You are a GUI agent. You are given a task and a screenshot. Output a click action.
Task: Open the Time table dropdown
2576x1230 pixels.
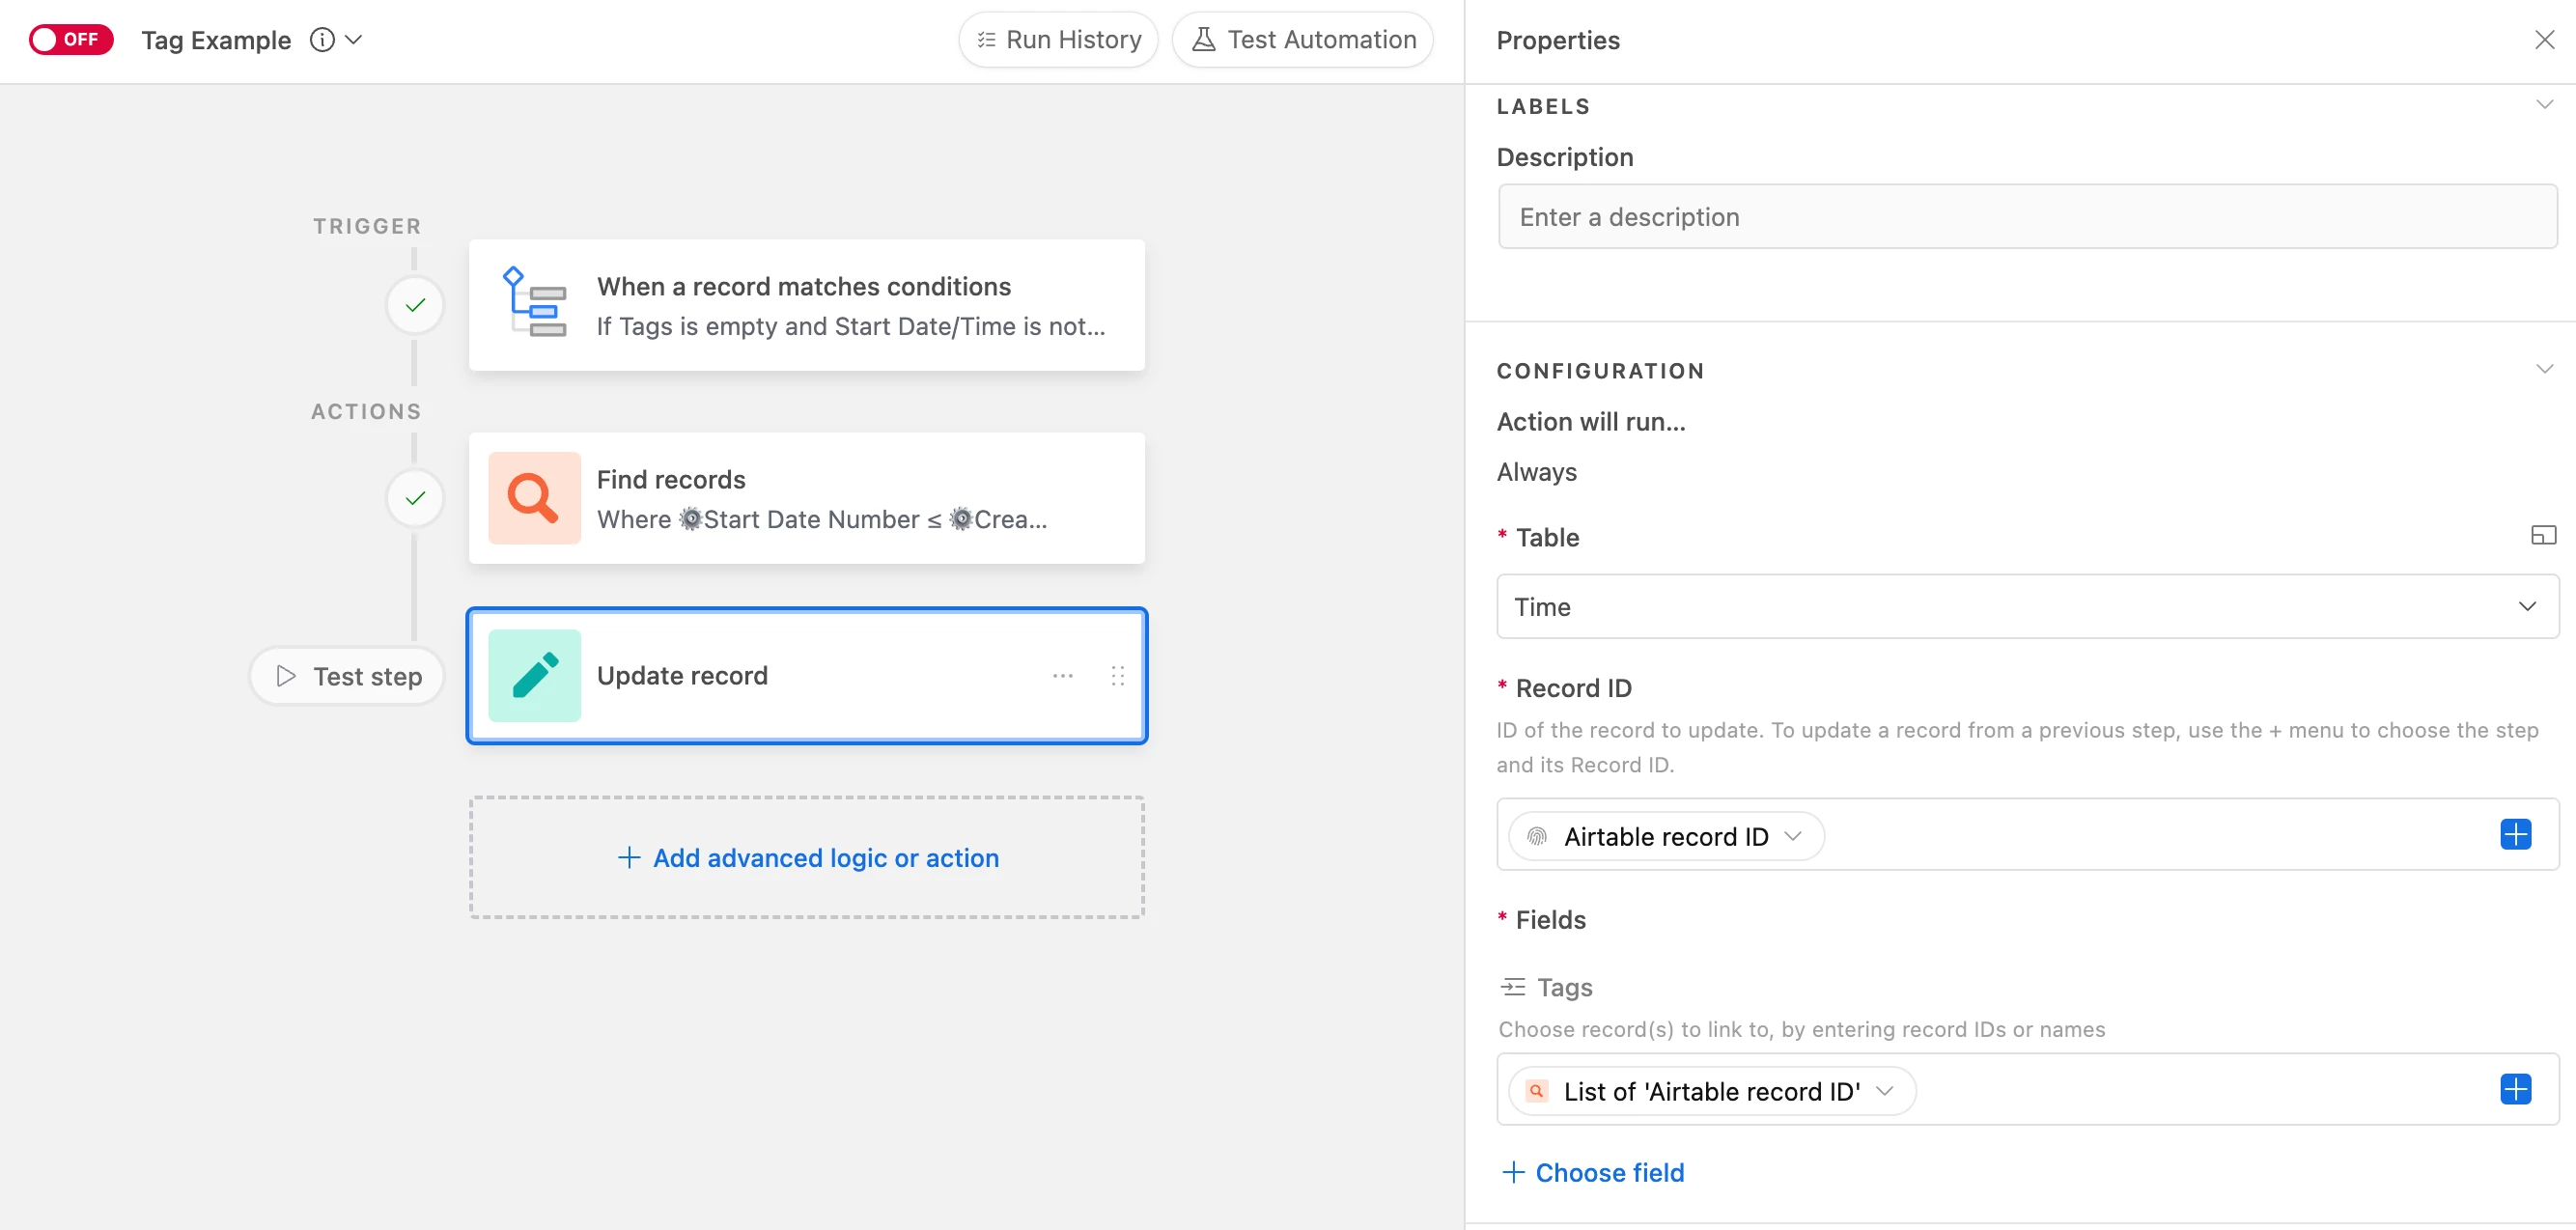[x=2026, y=607]
